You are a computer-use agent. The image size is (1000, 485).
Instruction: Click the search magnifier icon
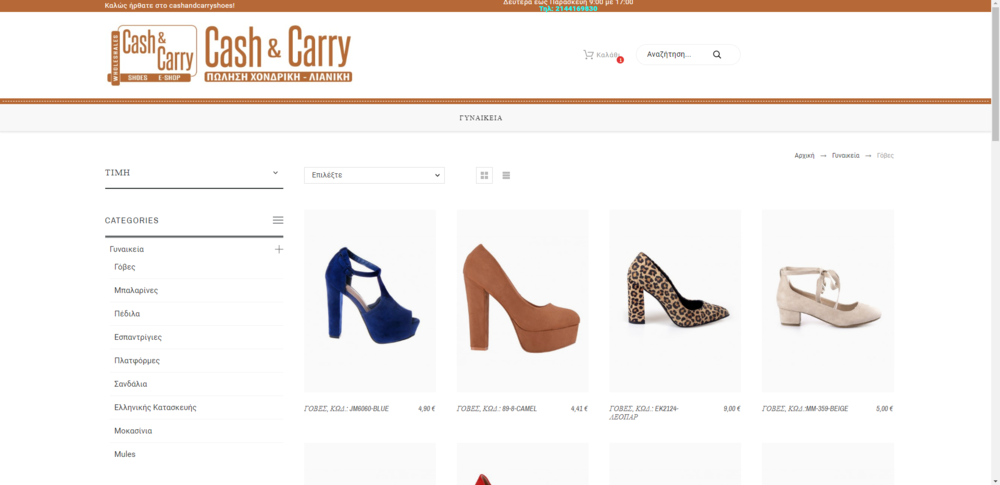coord(717,55)
